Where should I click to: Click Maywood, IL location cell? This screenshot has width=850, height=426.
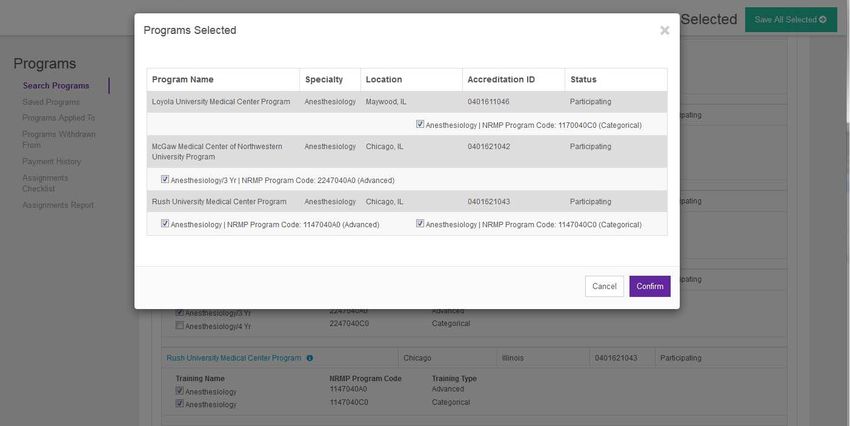click(x=385, y=102)
